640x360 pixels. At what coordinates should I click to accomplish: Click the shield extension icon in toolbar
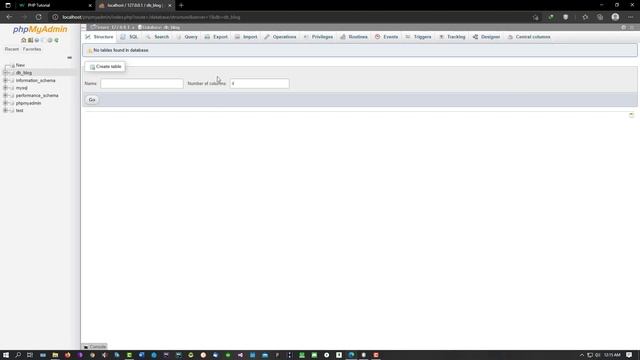click(x=566, y=17)
